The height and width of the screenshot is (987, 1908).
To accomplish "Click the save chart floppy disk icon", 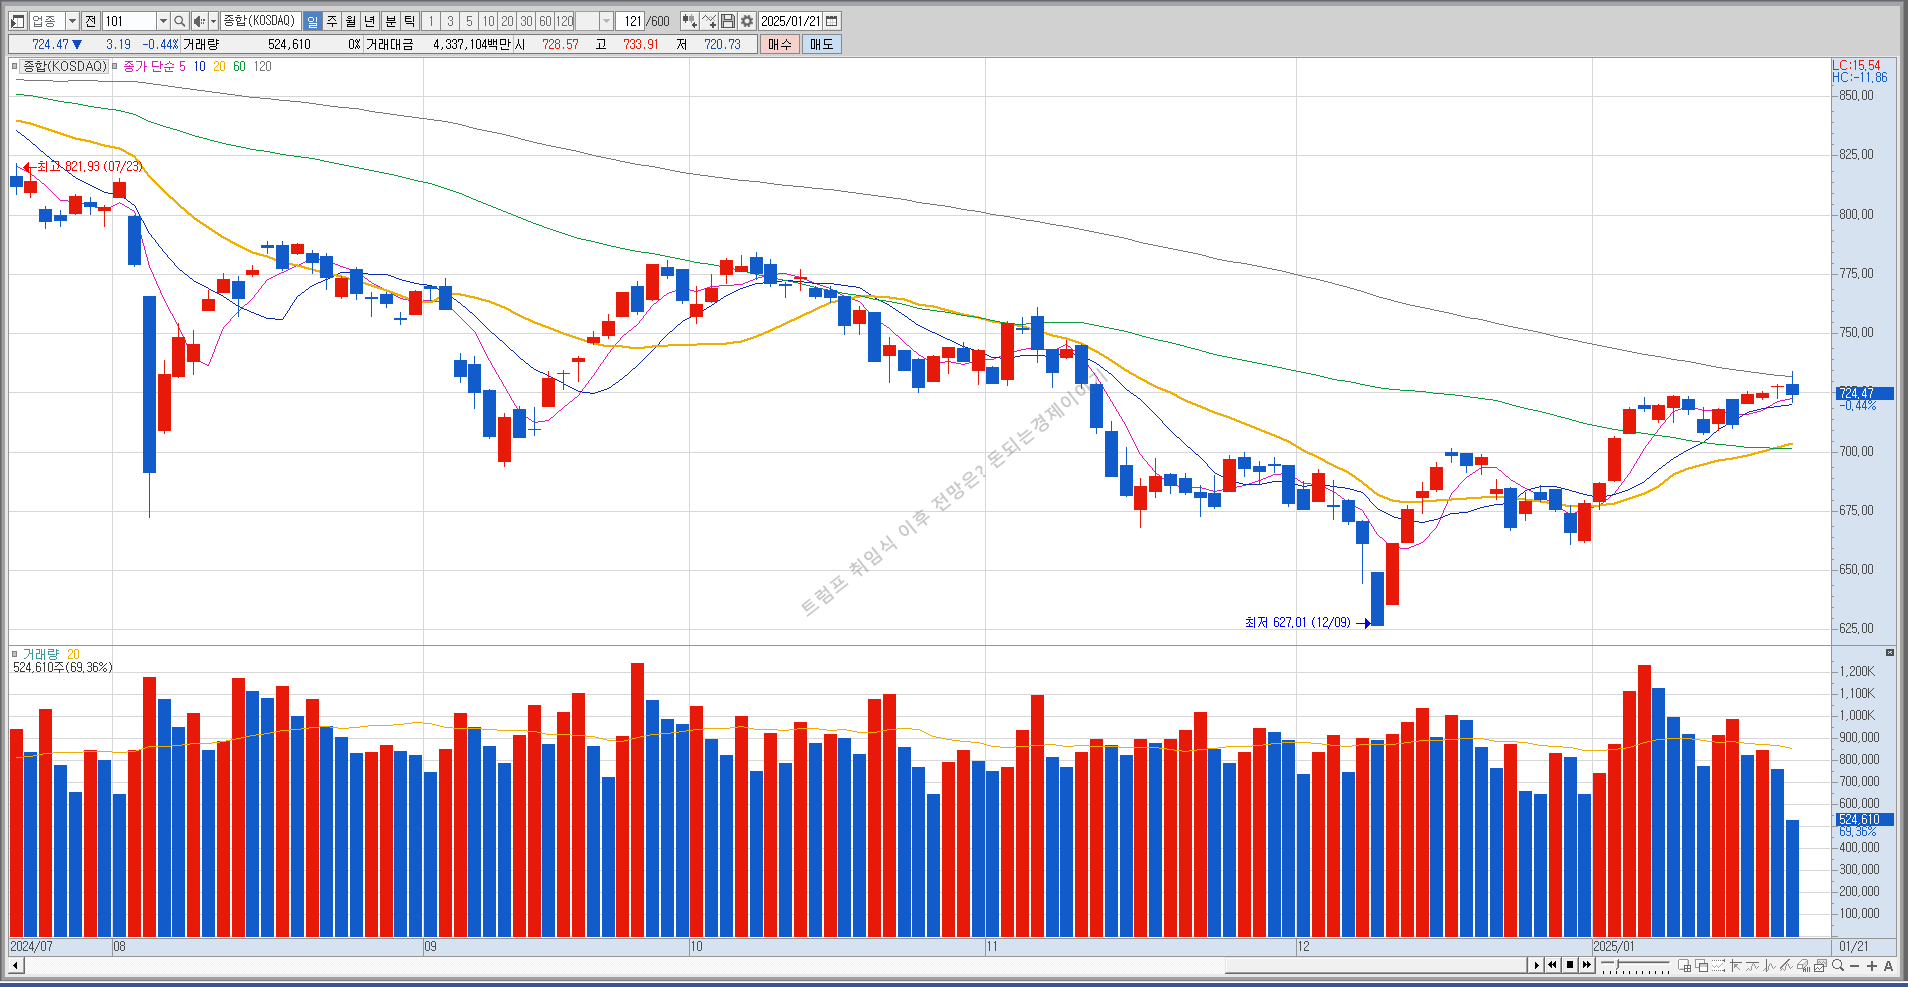I will point(728,21).
